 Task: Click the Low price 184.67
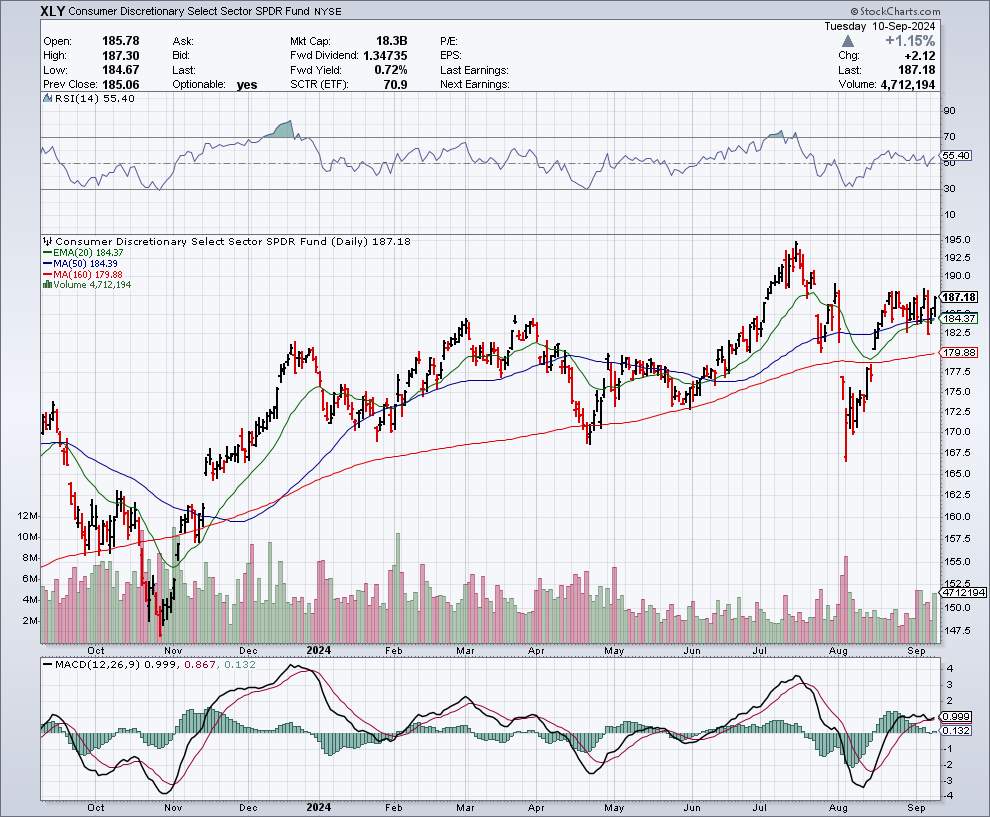[x=121, y=70]
